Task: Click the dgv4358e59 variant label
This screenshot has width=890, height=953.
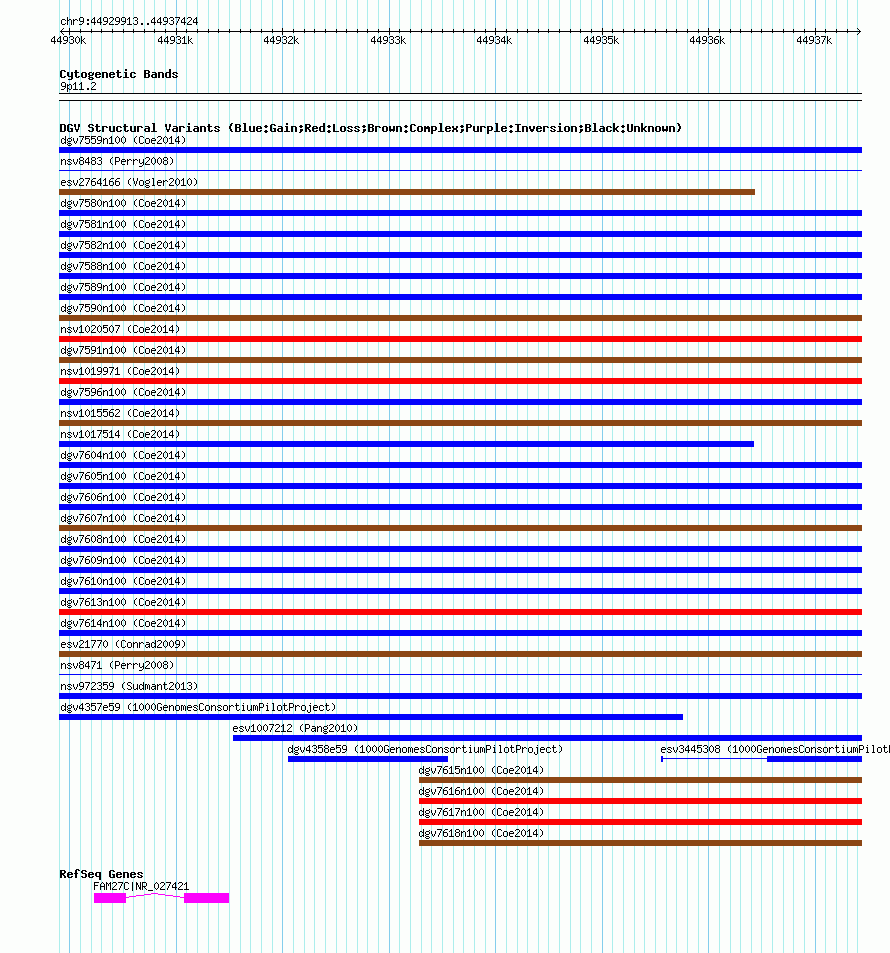Action: (x=425, y=749)
